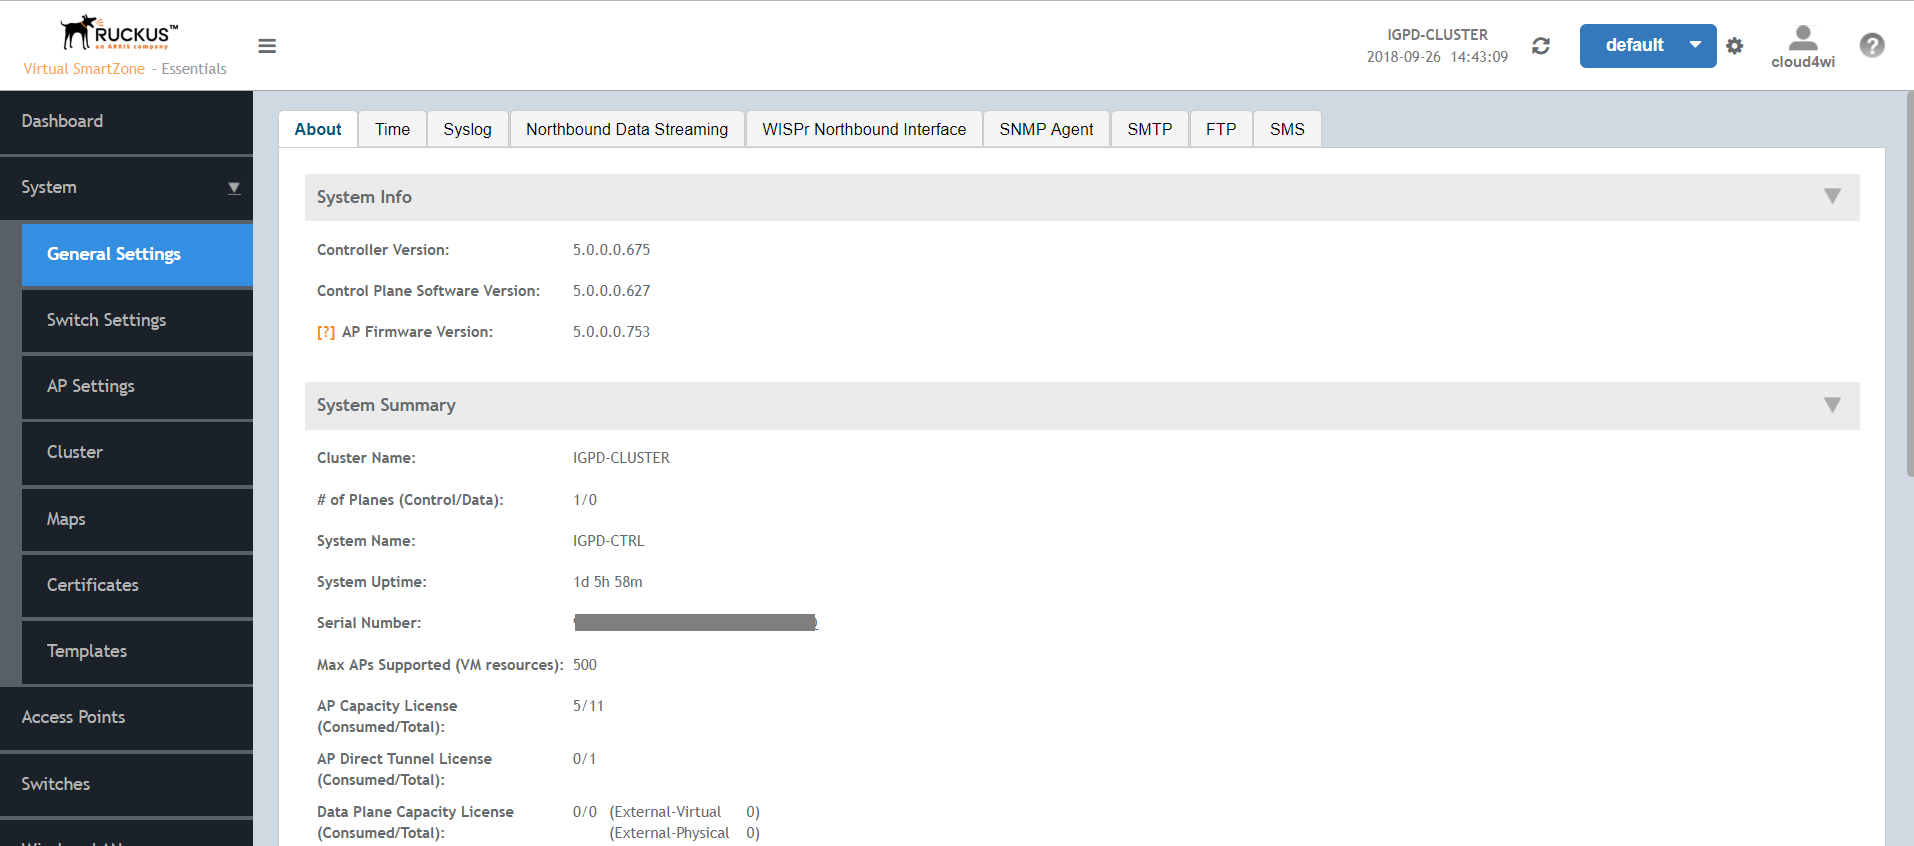Open the Northbound Data Streaming tab

627,129
